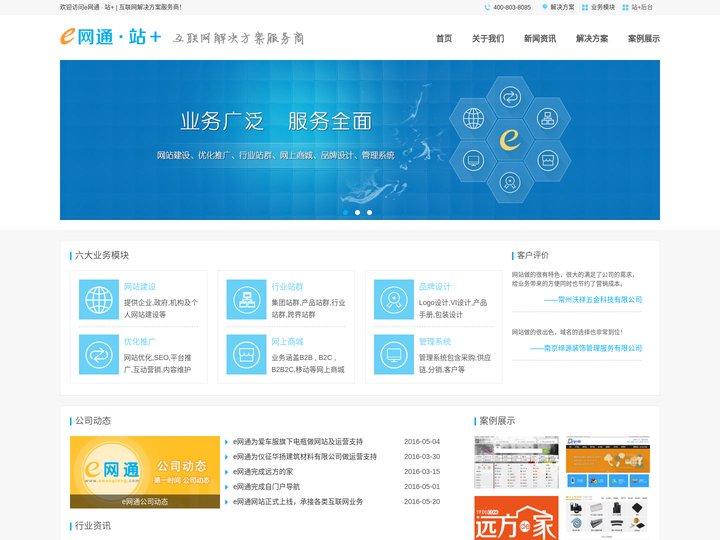Open 案例展示 in the main navigation

(x=643, y=39)
